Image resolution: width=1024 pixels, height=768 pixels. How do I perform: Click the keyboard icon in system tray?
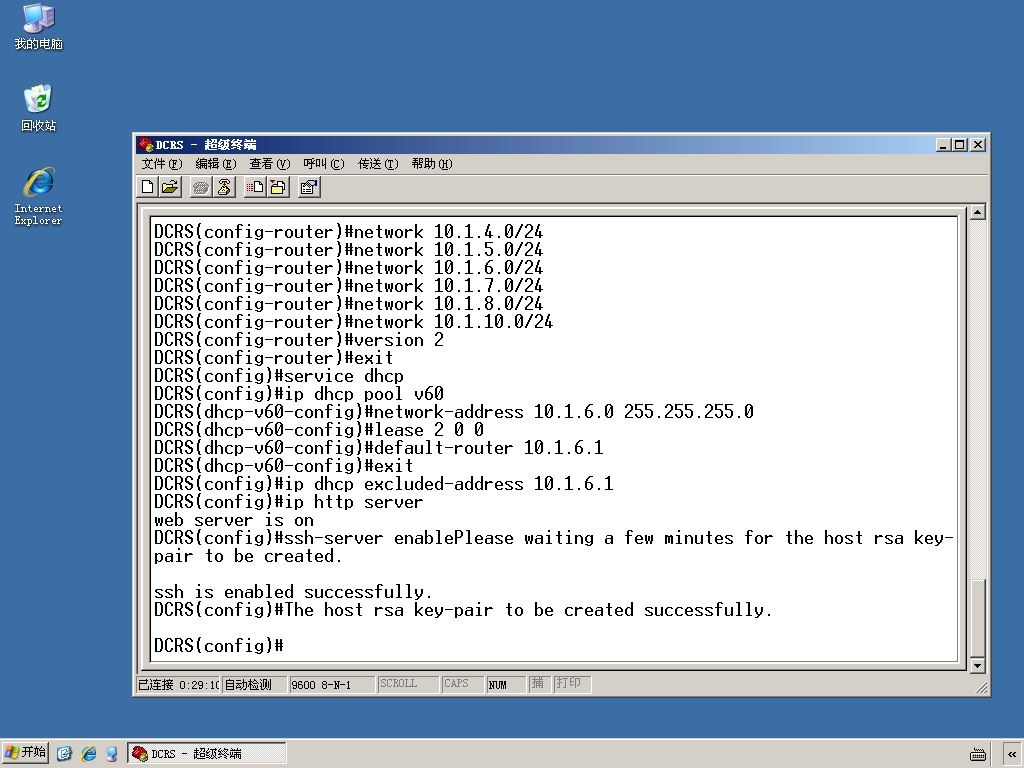pyautogui.click(x=978, y=754)
